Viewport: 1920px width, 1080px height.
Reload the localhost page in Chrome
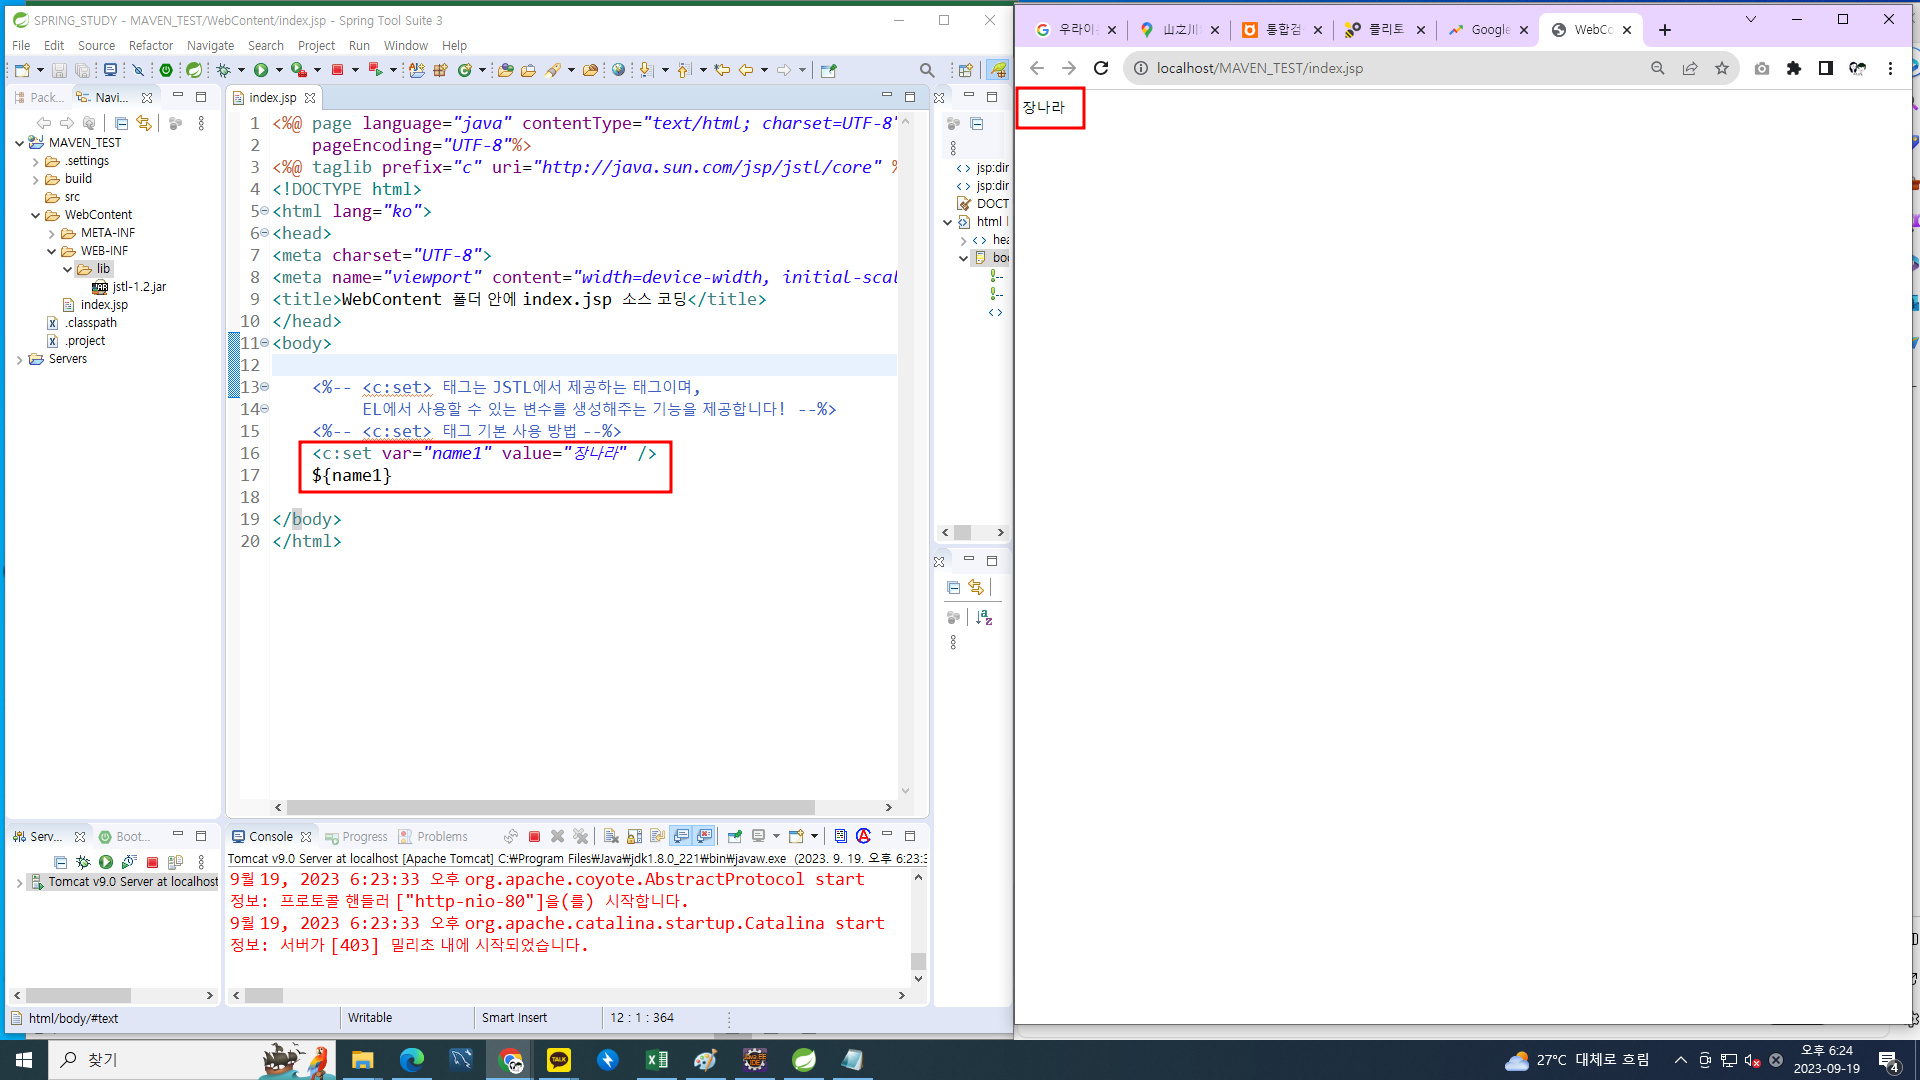coord(1101,68)
